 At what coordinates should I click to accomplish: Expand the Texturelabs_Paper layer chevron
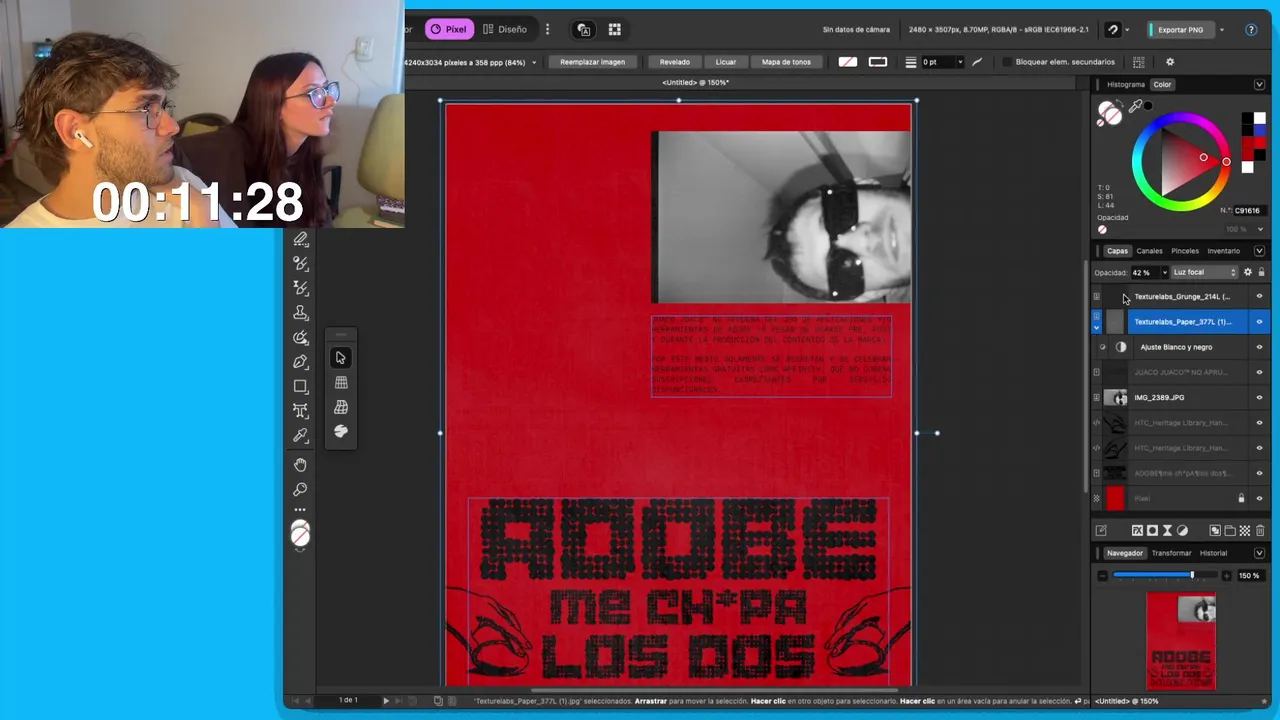[x=1096, y=327]
